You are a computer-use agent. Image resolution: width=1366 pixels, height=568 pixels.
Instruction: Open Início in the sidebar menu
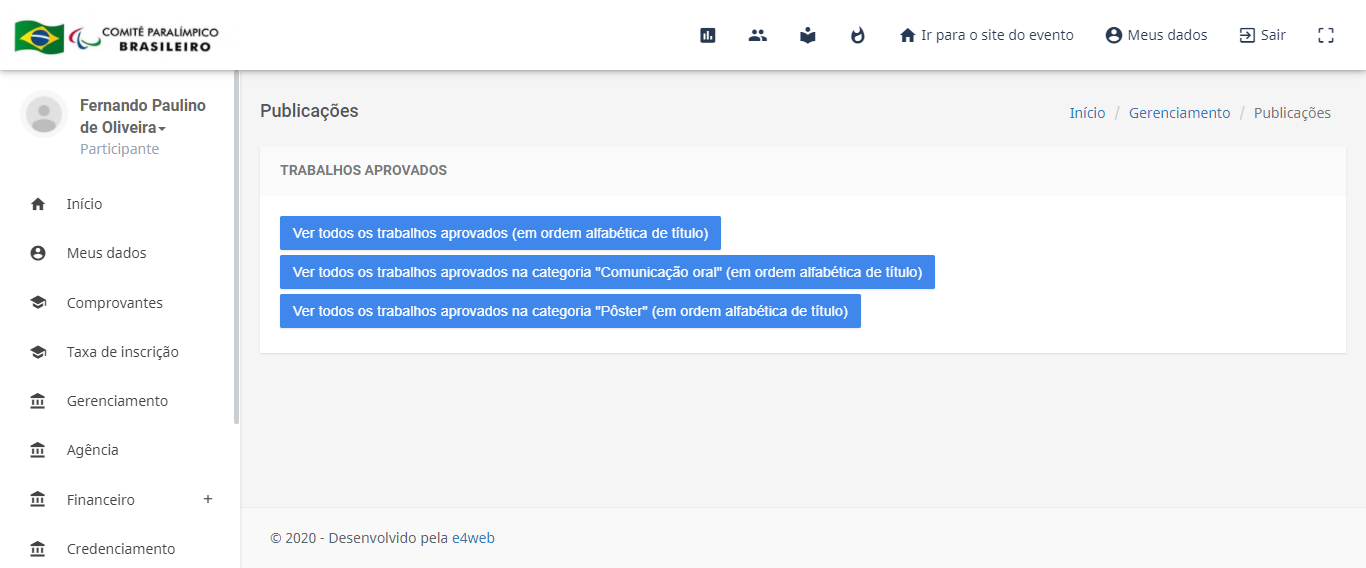(84, 204)
